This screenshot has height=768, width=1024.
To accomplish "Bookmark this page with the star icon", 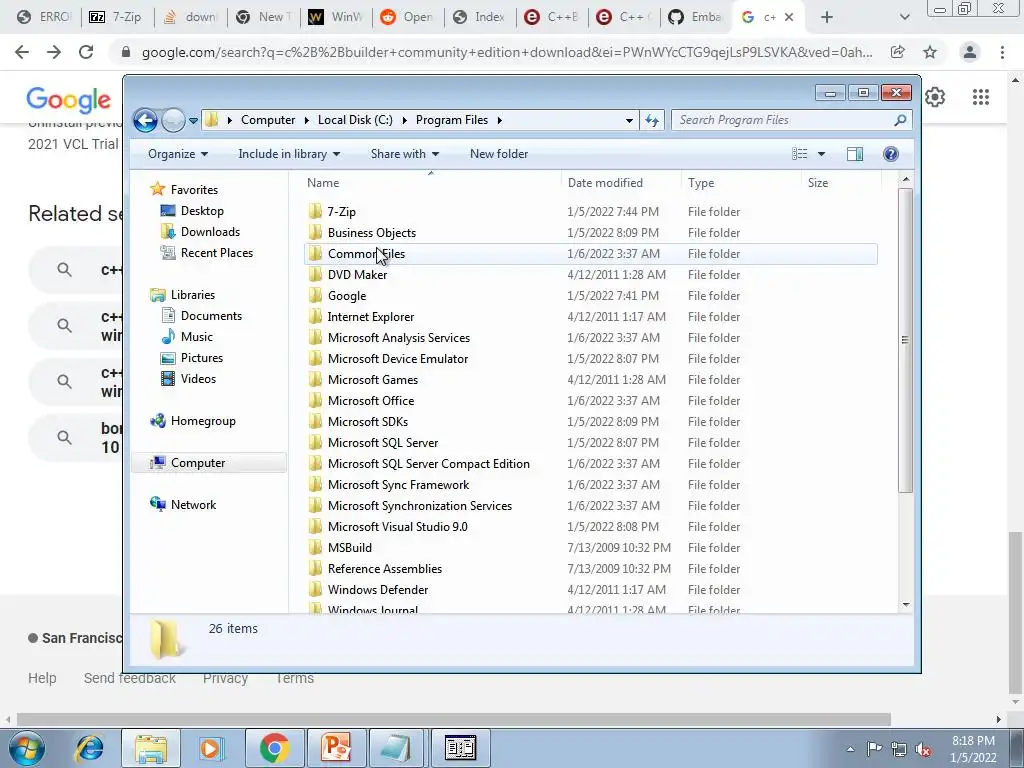I will (x=930, y=52).
